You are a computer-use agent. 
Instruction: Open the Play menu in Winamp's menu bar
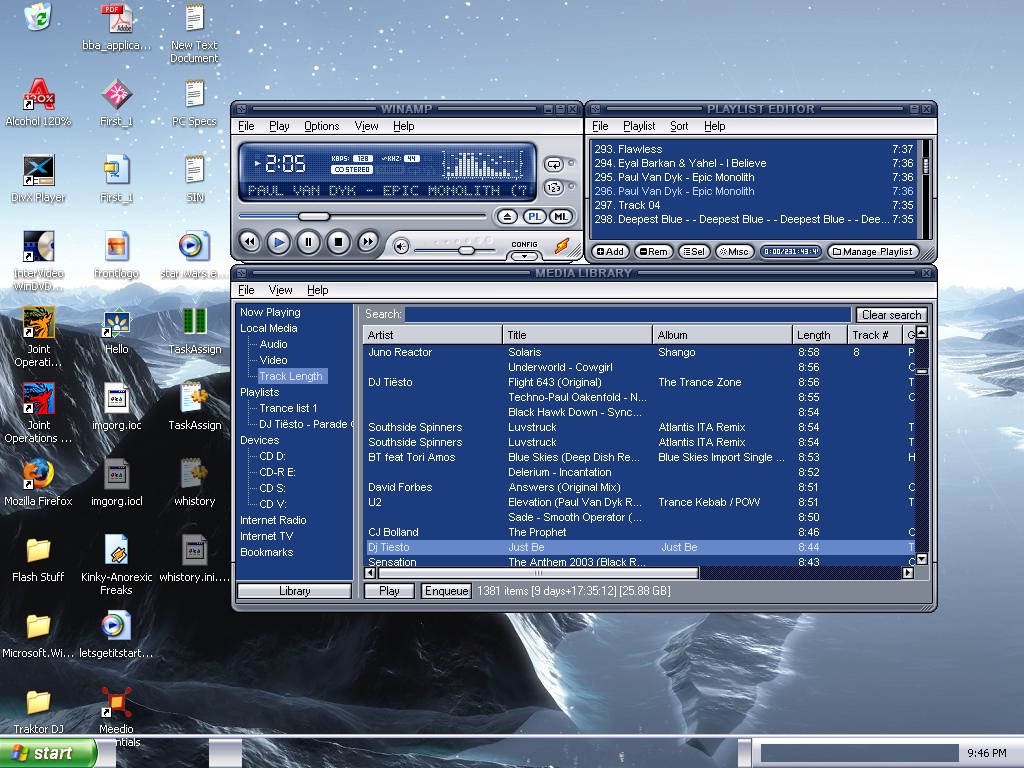[279, 126]
